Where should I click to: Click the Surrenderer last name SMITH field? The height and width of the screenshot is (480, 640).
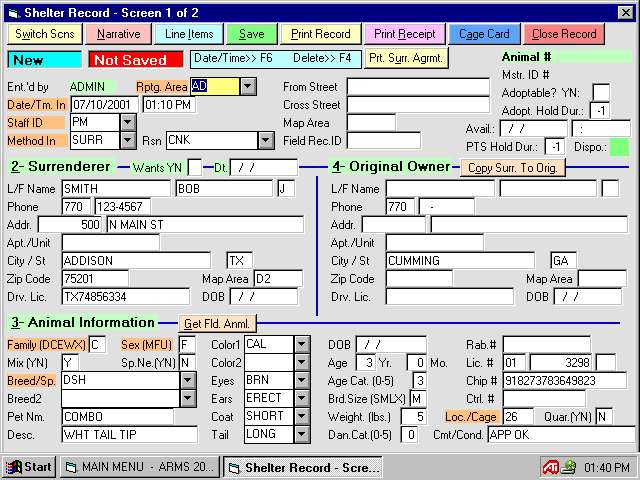coord(116,189)
